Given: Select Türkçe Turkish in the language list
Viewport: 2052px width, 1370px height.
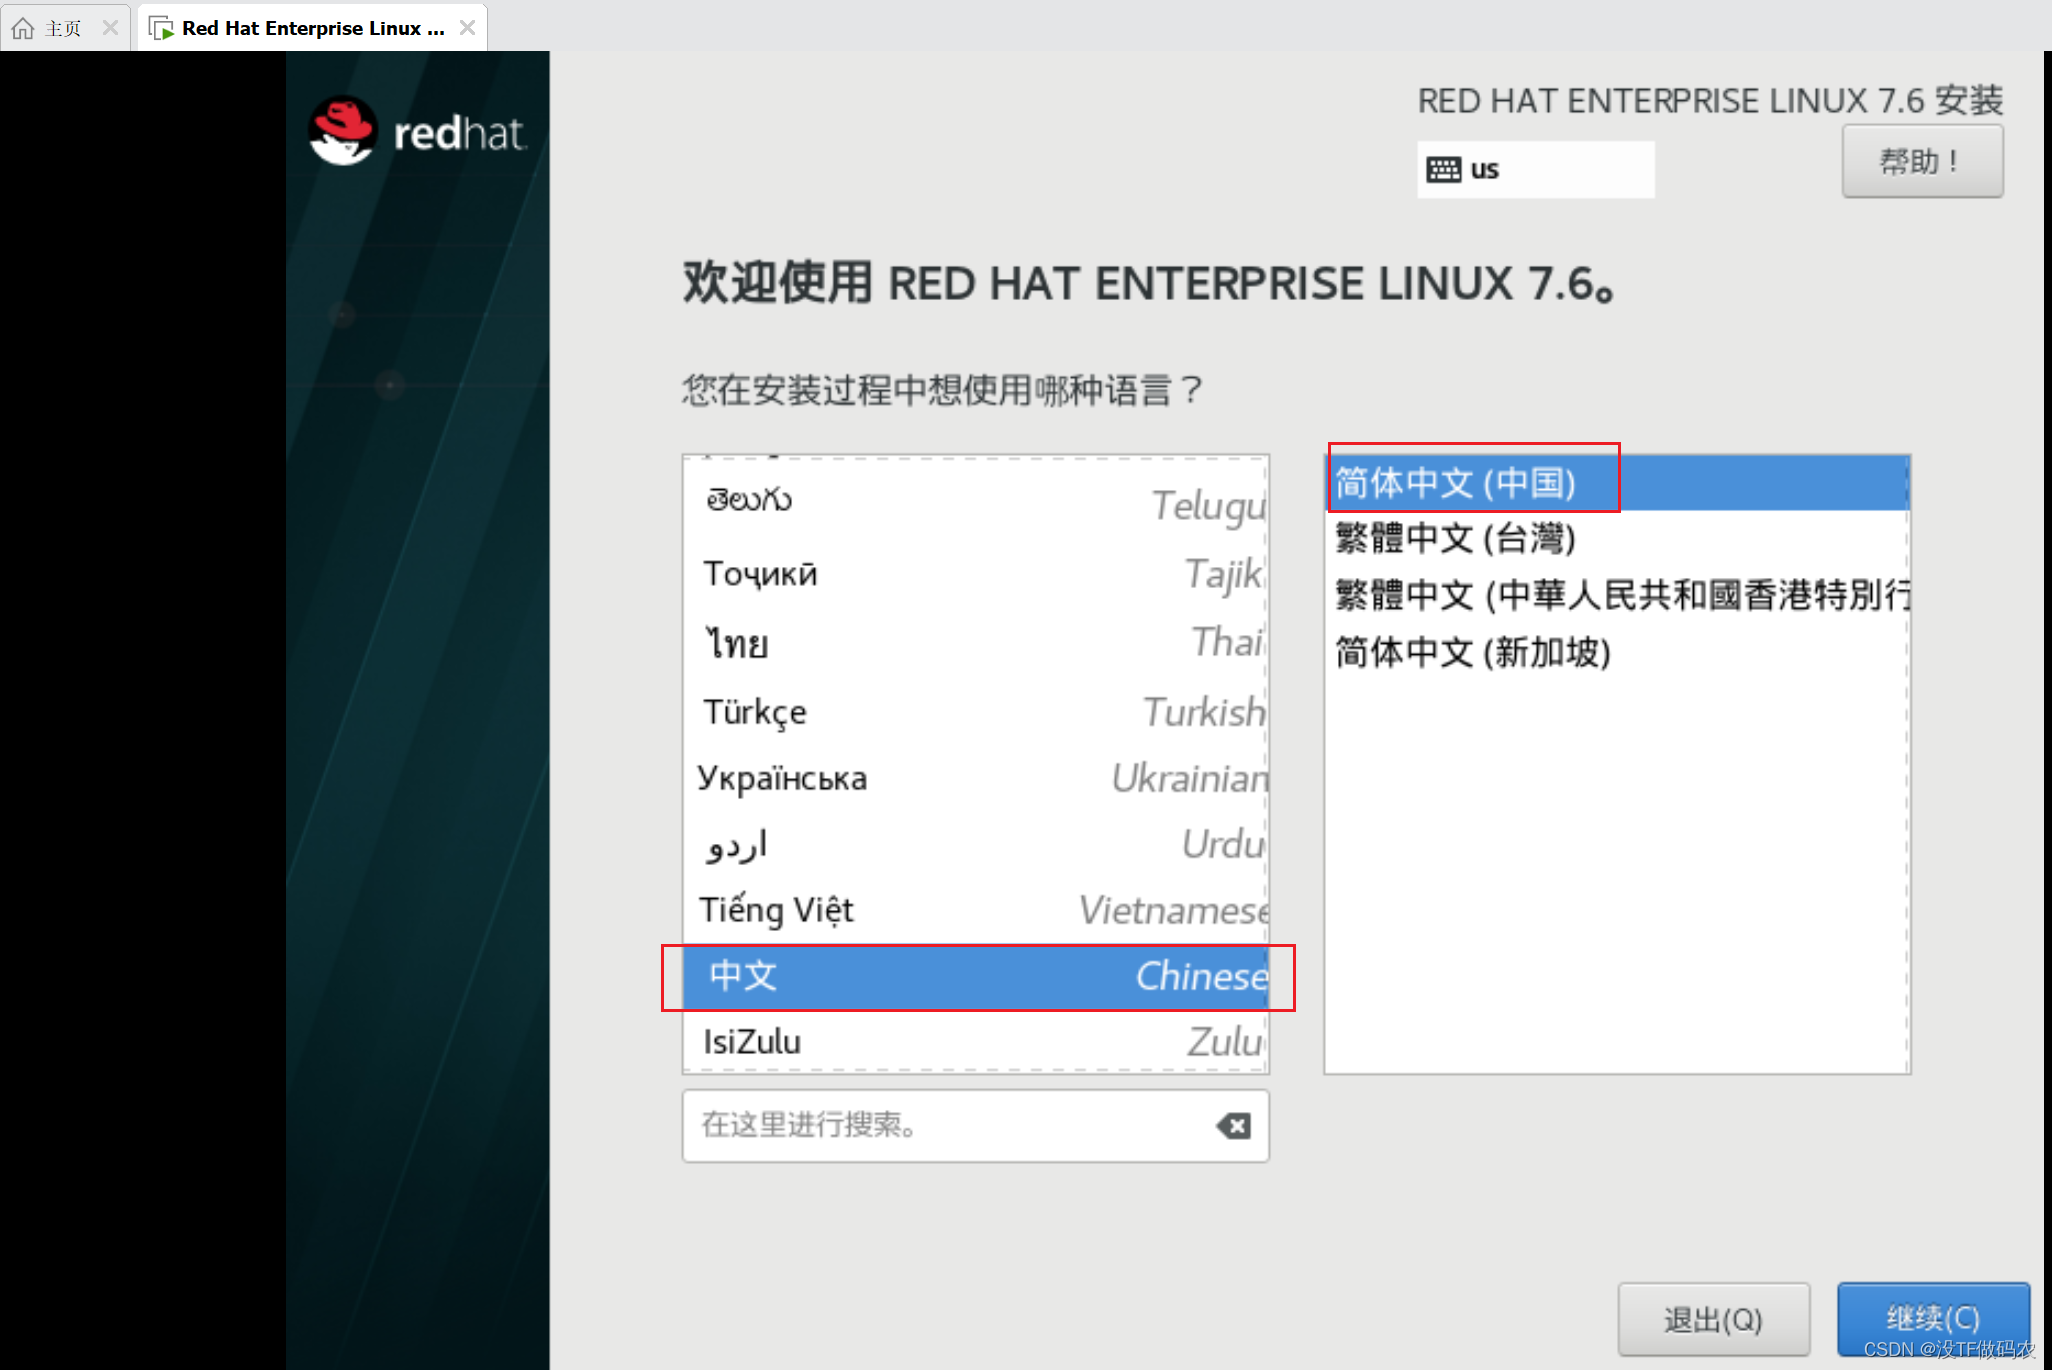Looking at the screenshot, I should (x=975, y=712).
